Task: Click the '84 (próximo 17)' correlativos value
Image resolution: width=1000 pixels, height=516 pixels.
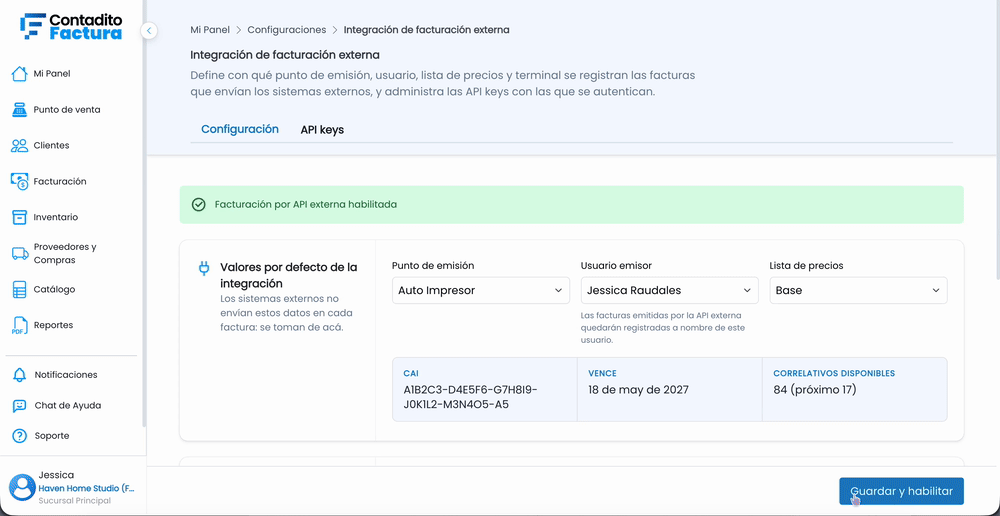Action: (815, 390)
